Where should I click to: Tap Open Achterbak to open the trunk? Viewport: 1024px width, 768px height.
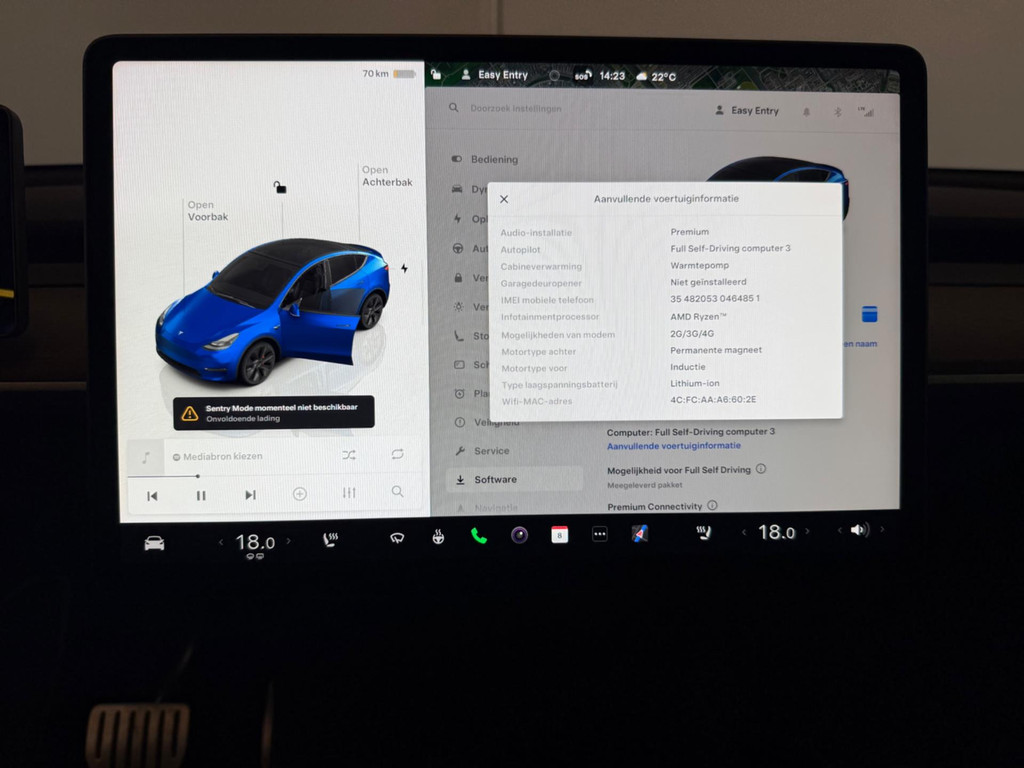pos(386,176)
